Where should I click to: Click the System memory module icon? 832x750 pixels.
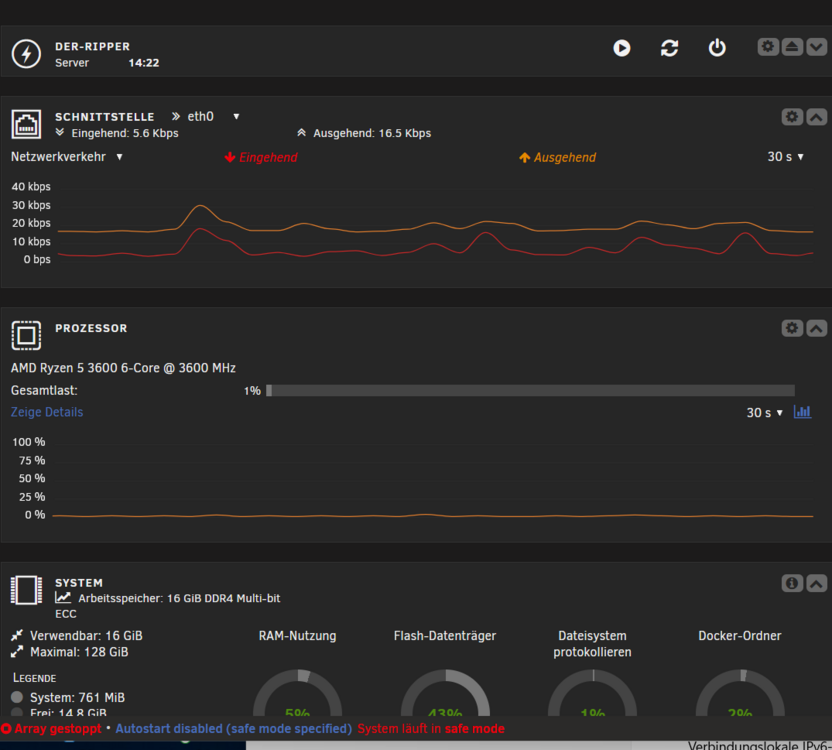pos(26,590)
